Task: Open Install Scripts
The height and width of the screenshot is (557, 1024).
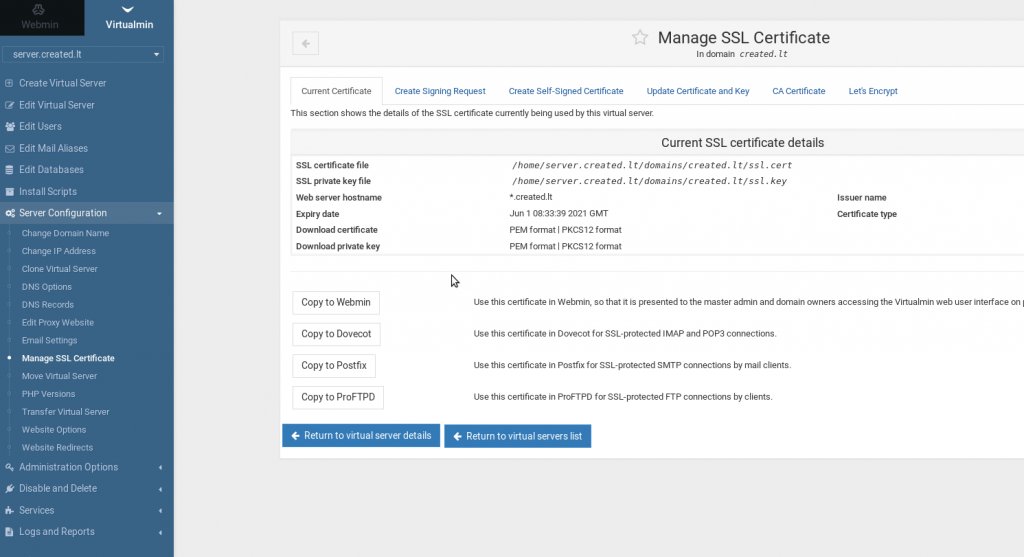Action: point(48,191)
